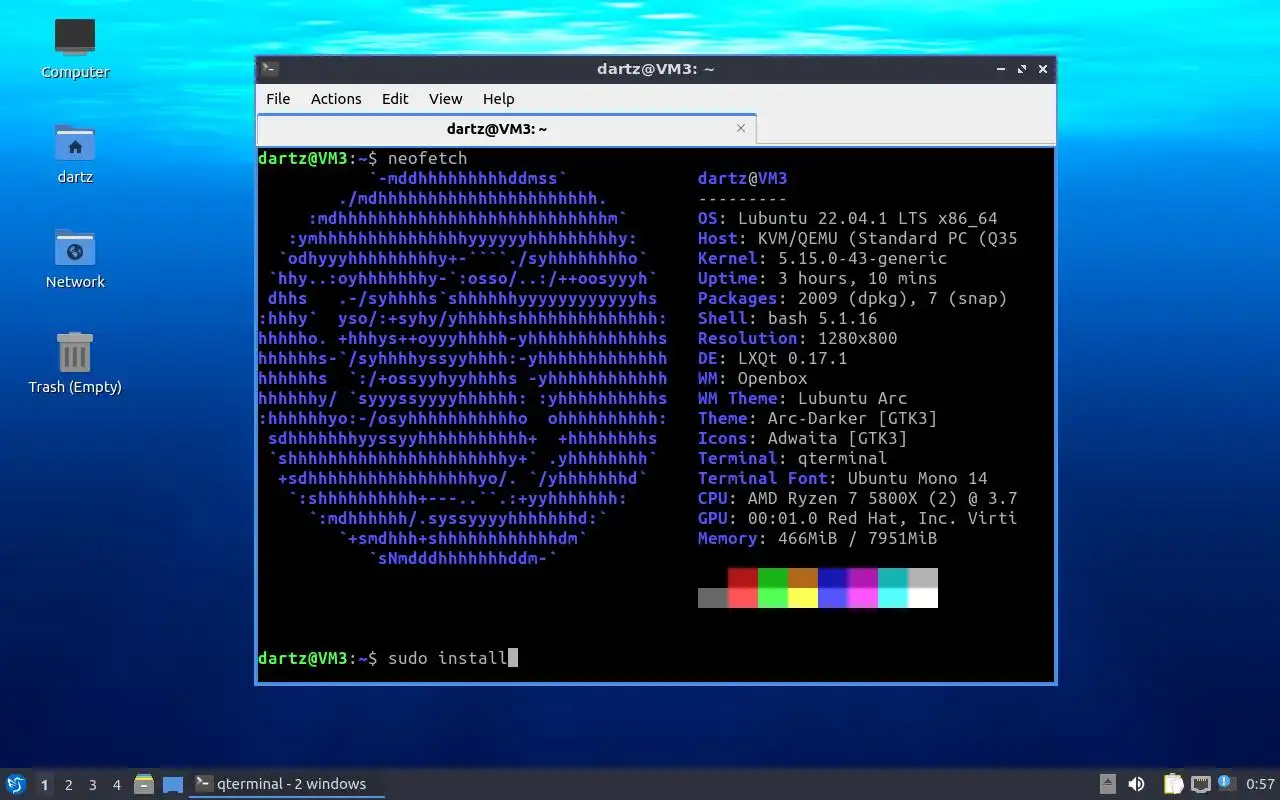Viewport: 1280px width, 800px height.
Task: Open the removable media eject icon
Action: (x=1108, y=784)
